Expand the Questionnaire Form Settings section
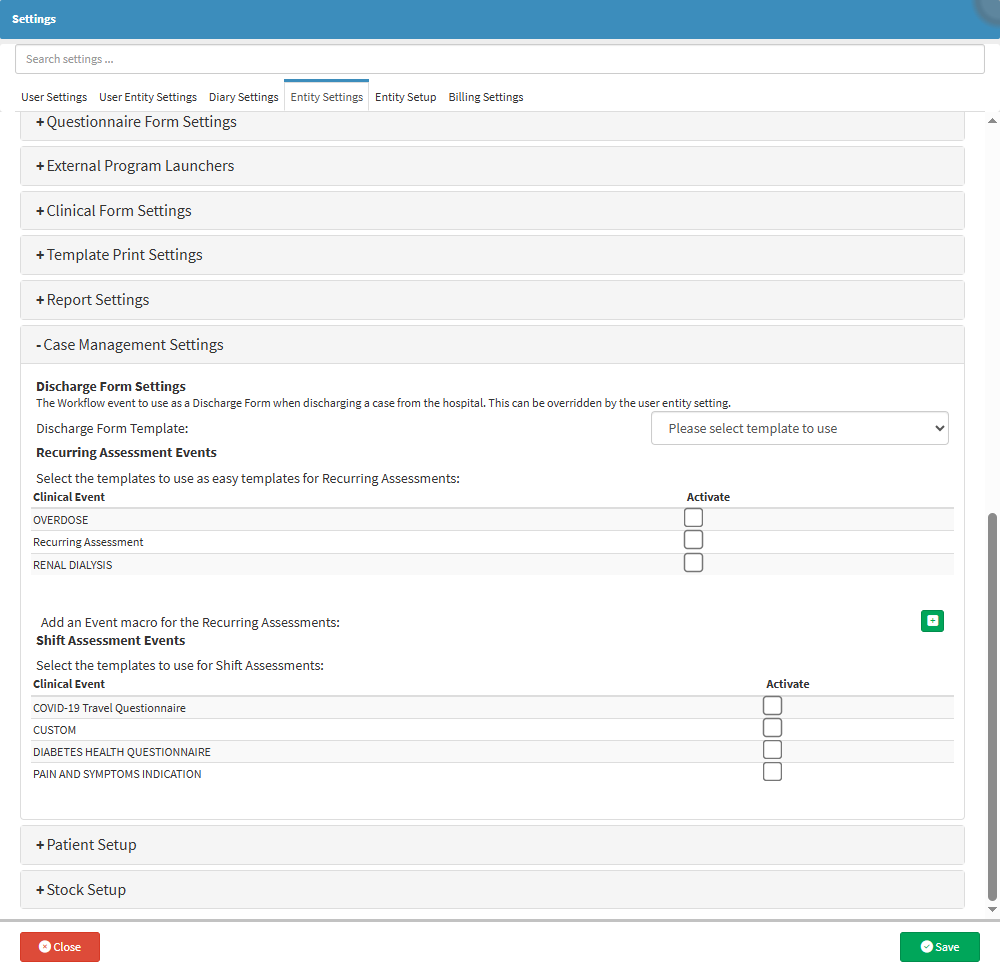1000x972 pixels. 136,122
